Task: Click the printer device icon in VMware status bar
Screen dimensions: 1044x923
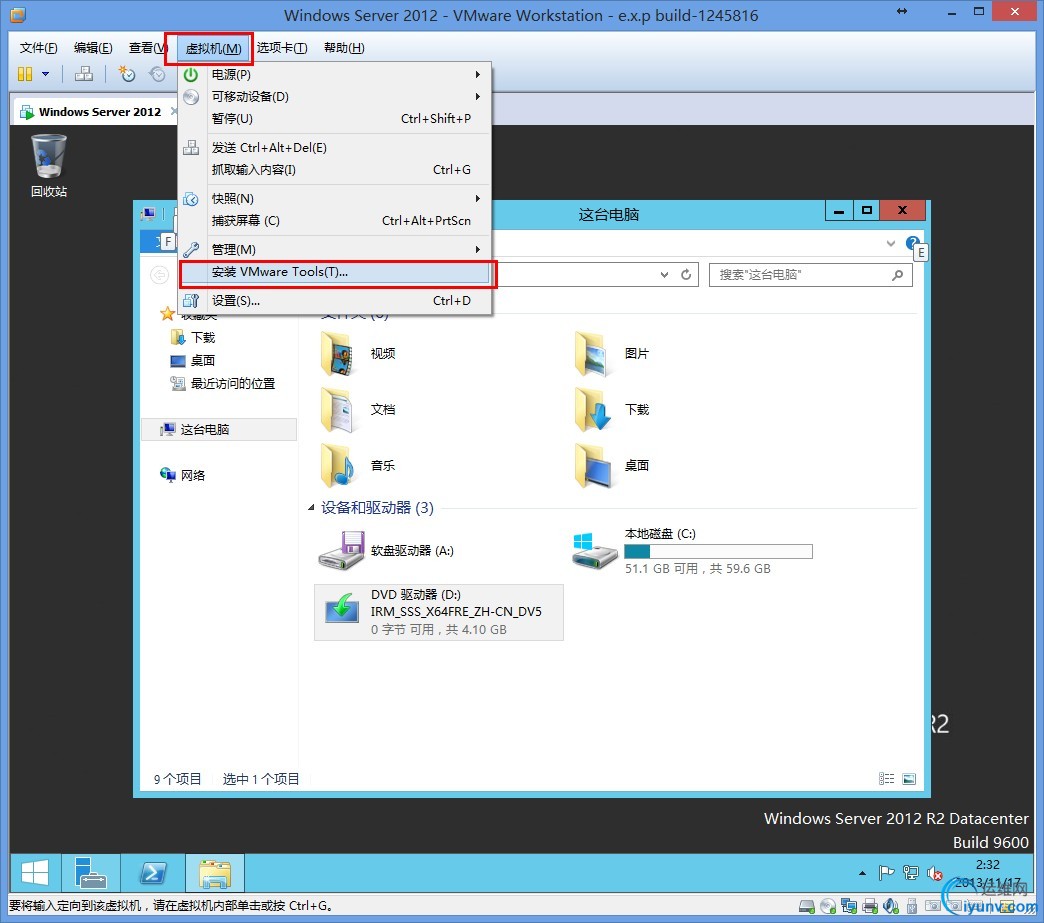Action: click(x=870, y=906)
